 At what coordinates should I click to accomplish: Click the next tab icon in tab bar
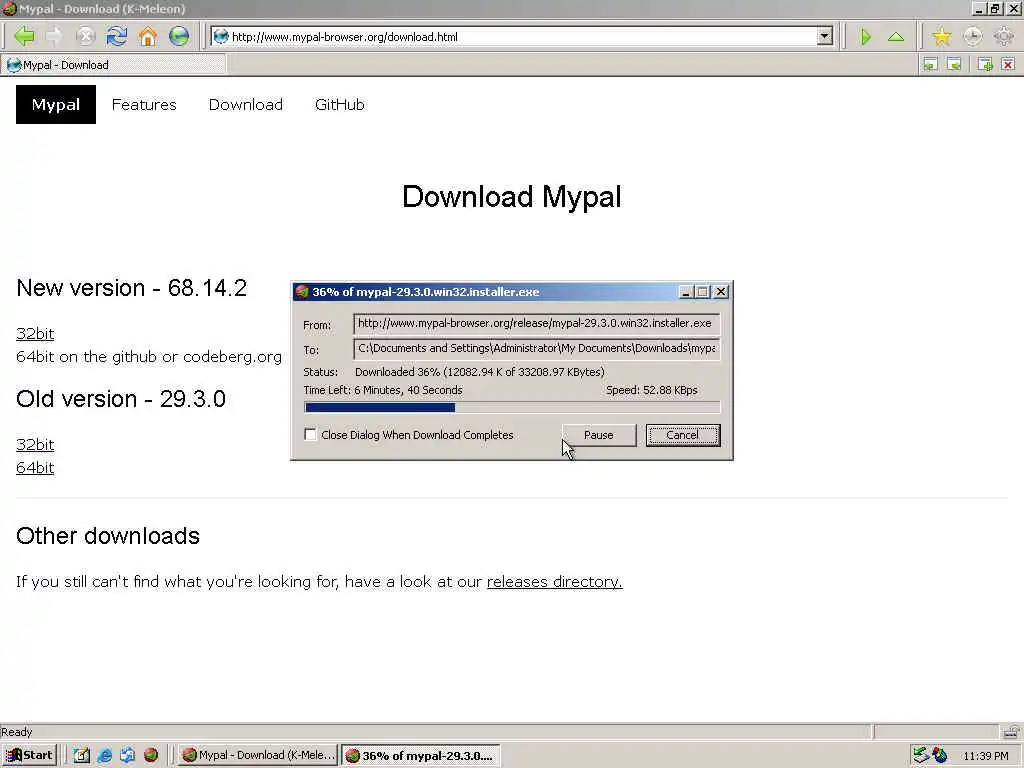pos(954,64)
